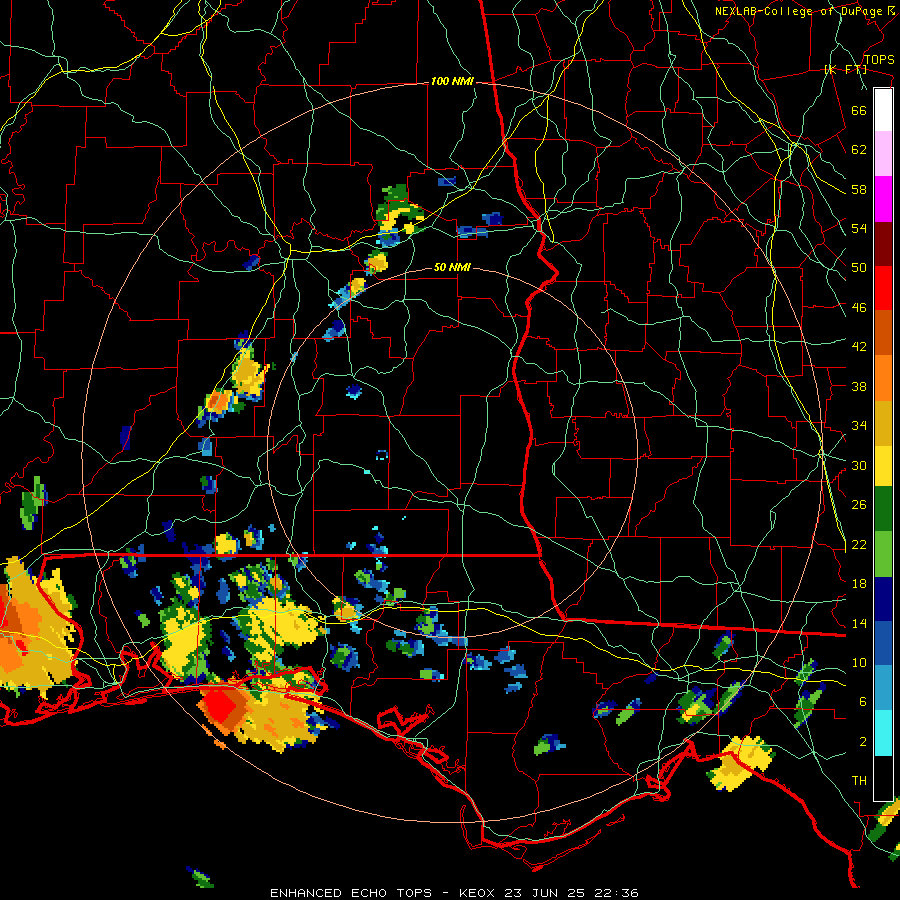Click the light blue legend band
This screenshot has height=900, width=900.
(883, 688)
